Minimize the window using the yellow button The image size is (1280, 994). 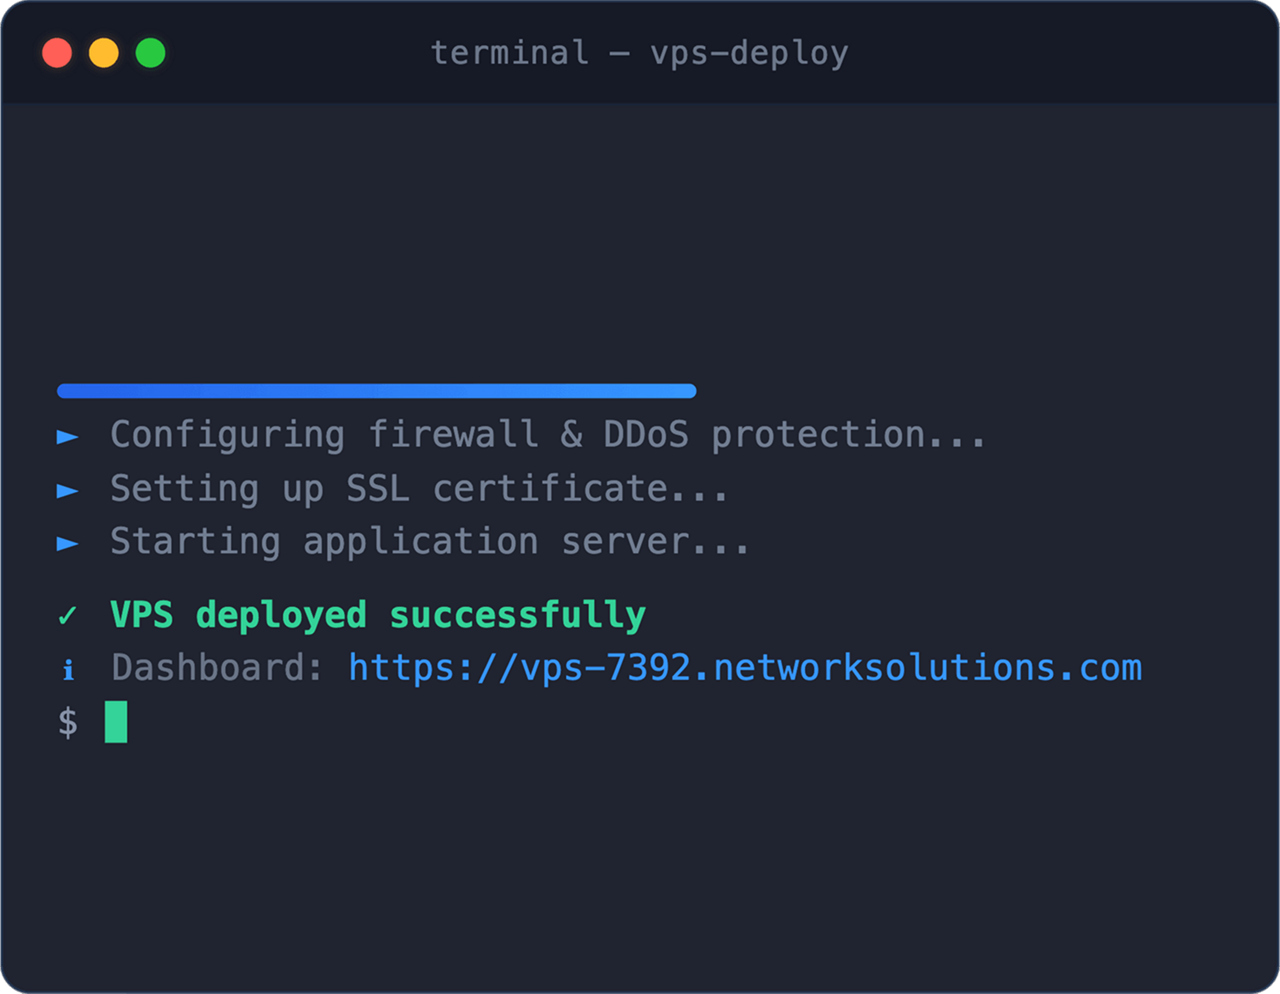coord(104,53)
